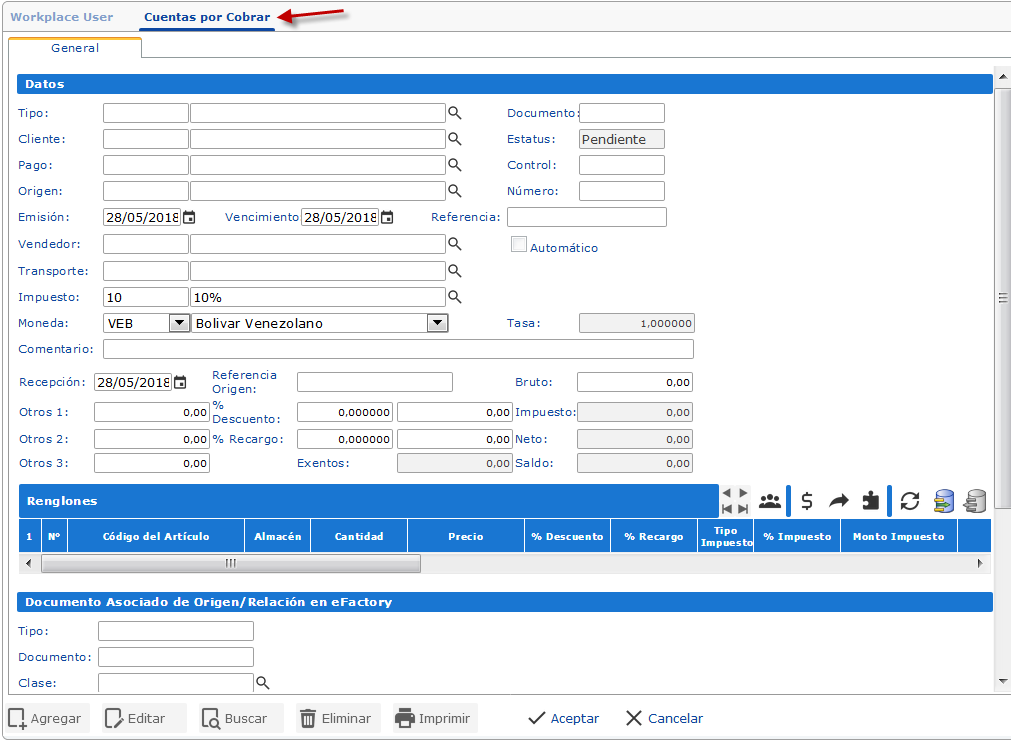Click the curved arrow icon in Renglones
The image size is (1011, 741).
(x=839, y=501)
